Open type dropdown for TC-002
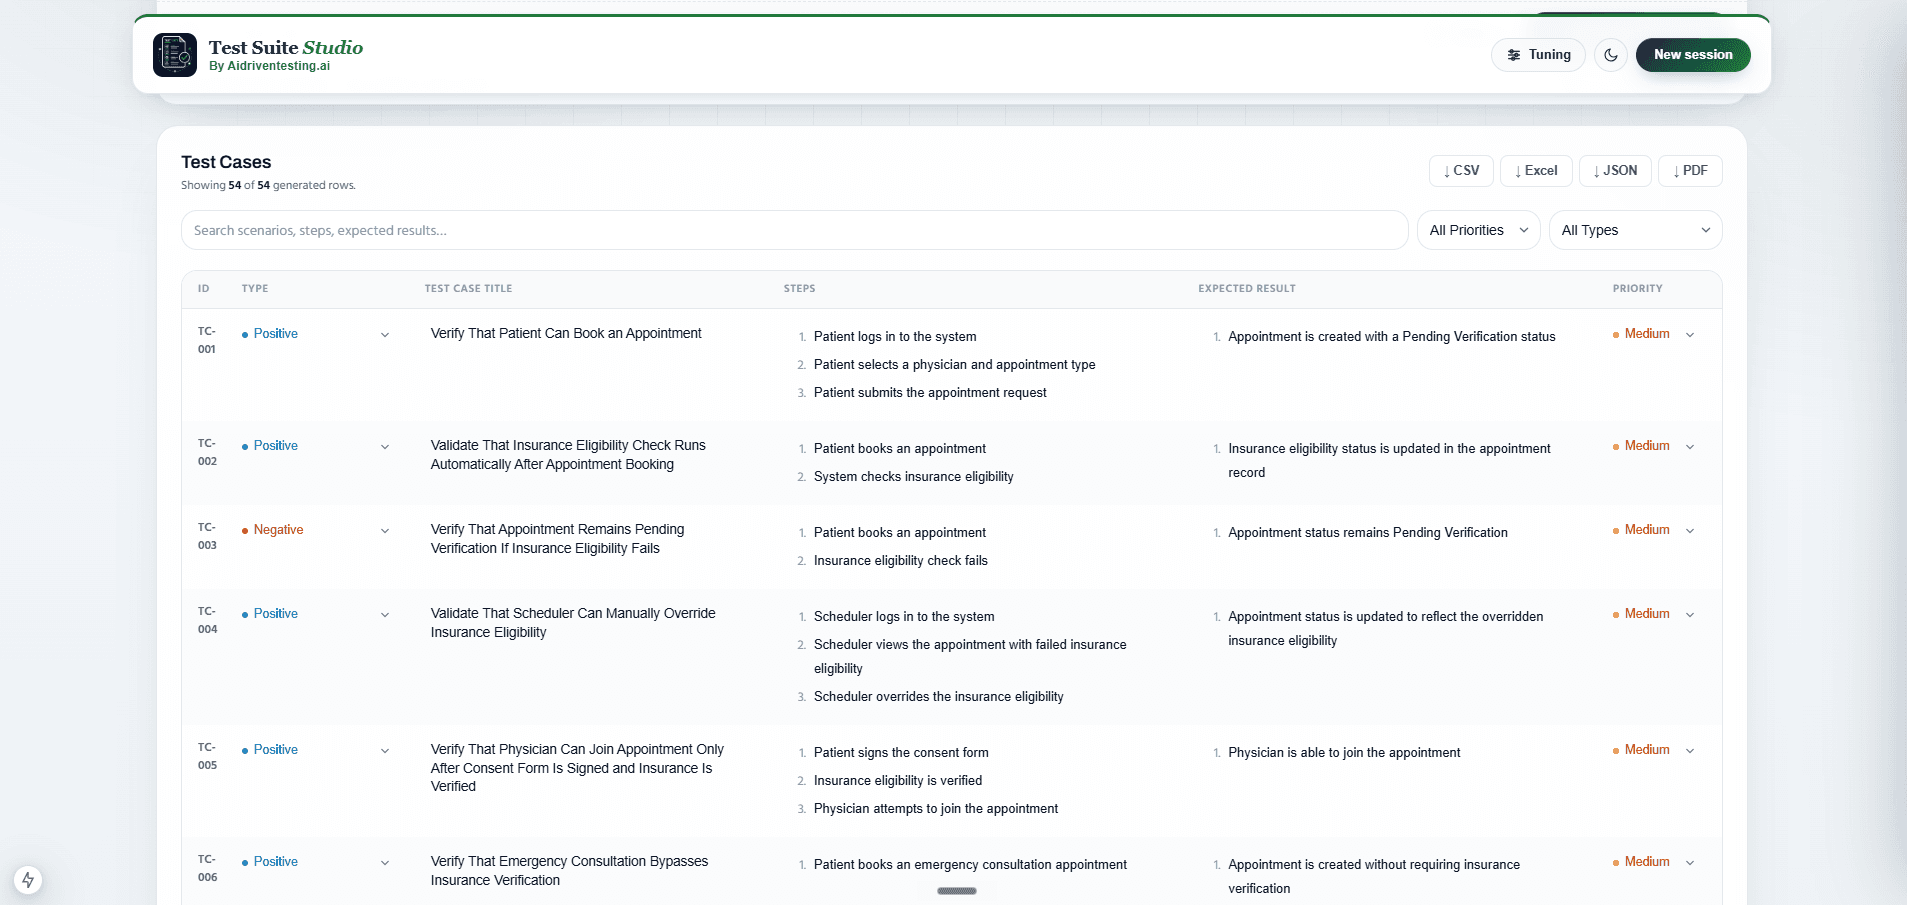Image resolution: width=1907 pixels, height=905 pixels. [316, 446]
